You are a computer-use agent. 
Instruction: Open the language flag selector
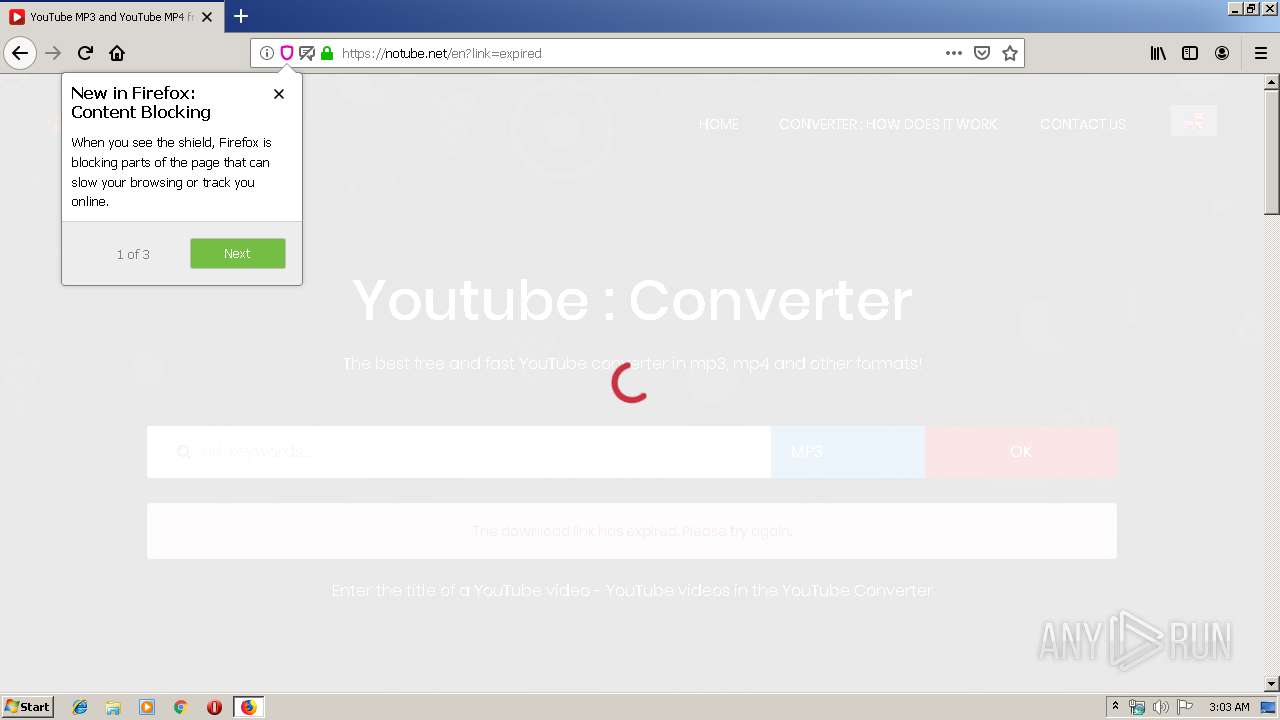[x=1194, y=121]
